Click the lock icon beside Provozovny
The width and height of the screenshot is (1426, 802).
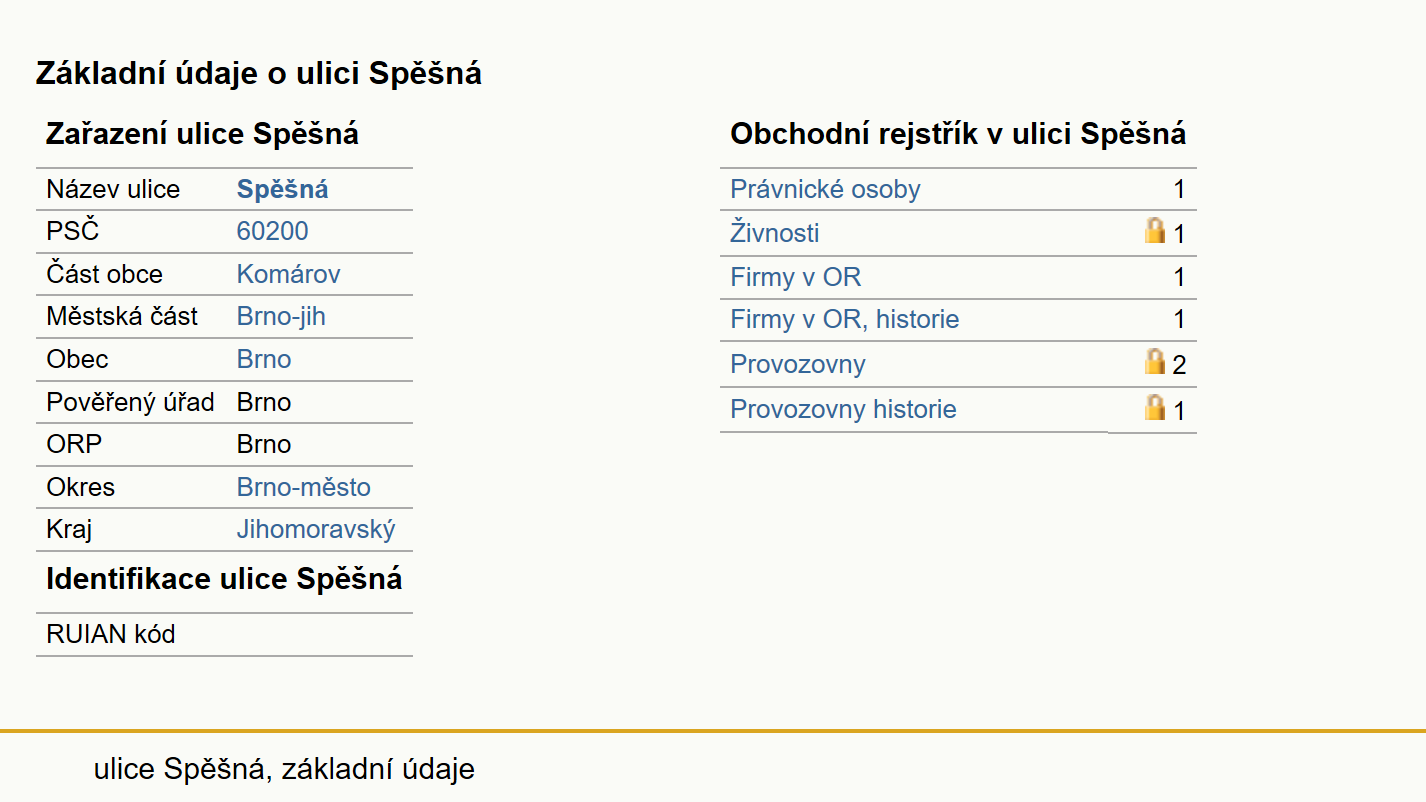(1155, 361)
